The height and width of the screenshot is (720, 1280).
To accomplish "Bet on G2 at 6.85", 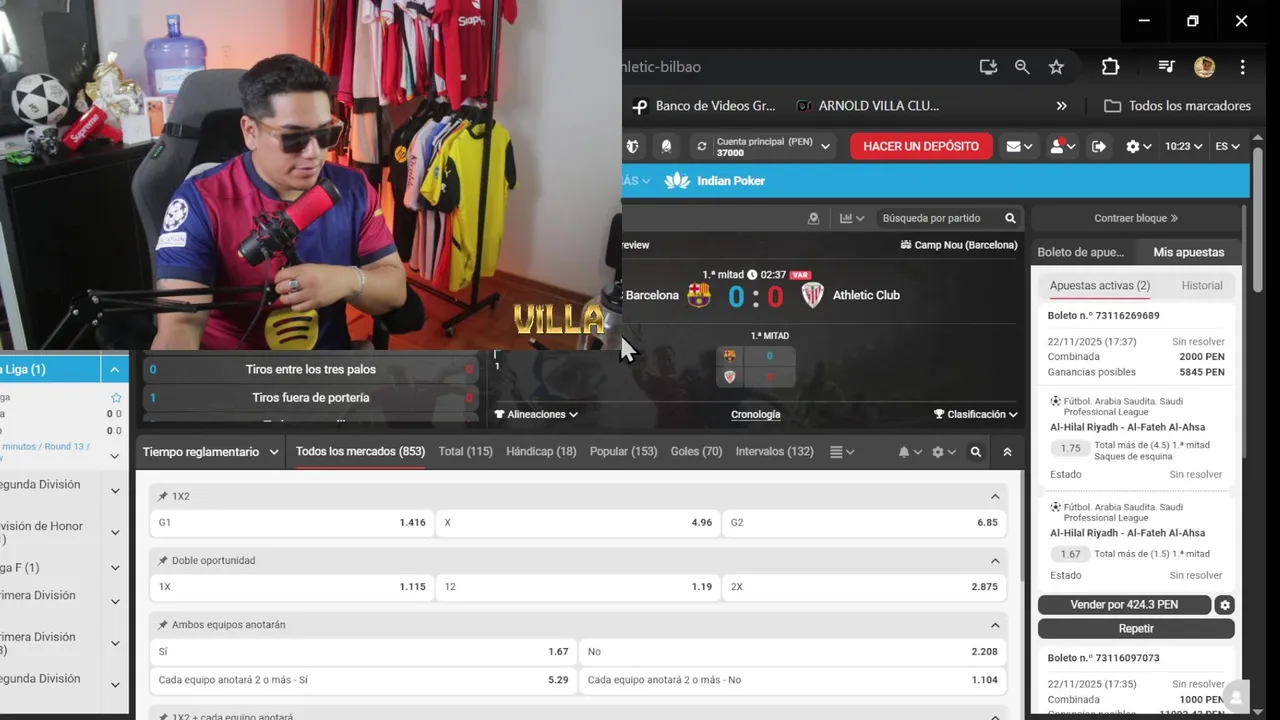I will click(864, 523).
